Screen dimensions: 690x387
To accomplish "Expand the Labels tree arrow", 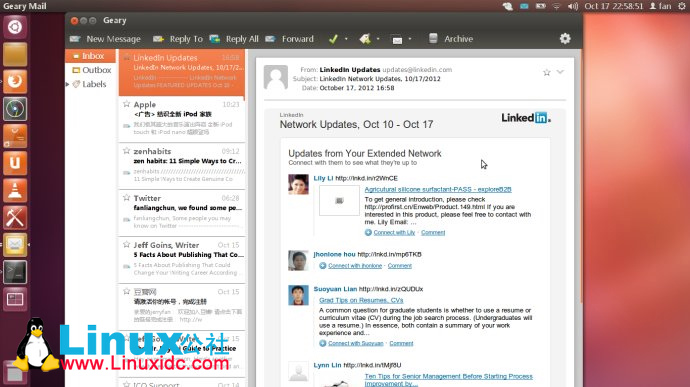I will click(x=68, y=84).
